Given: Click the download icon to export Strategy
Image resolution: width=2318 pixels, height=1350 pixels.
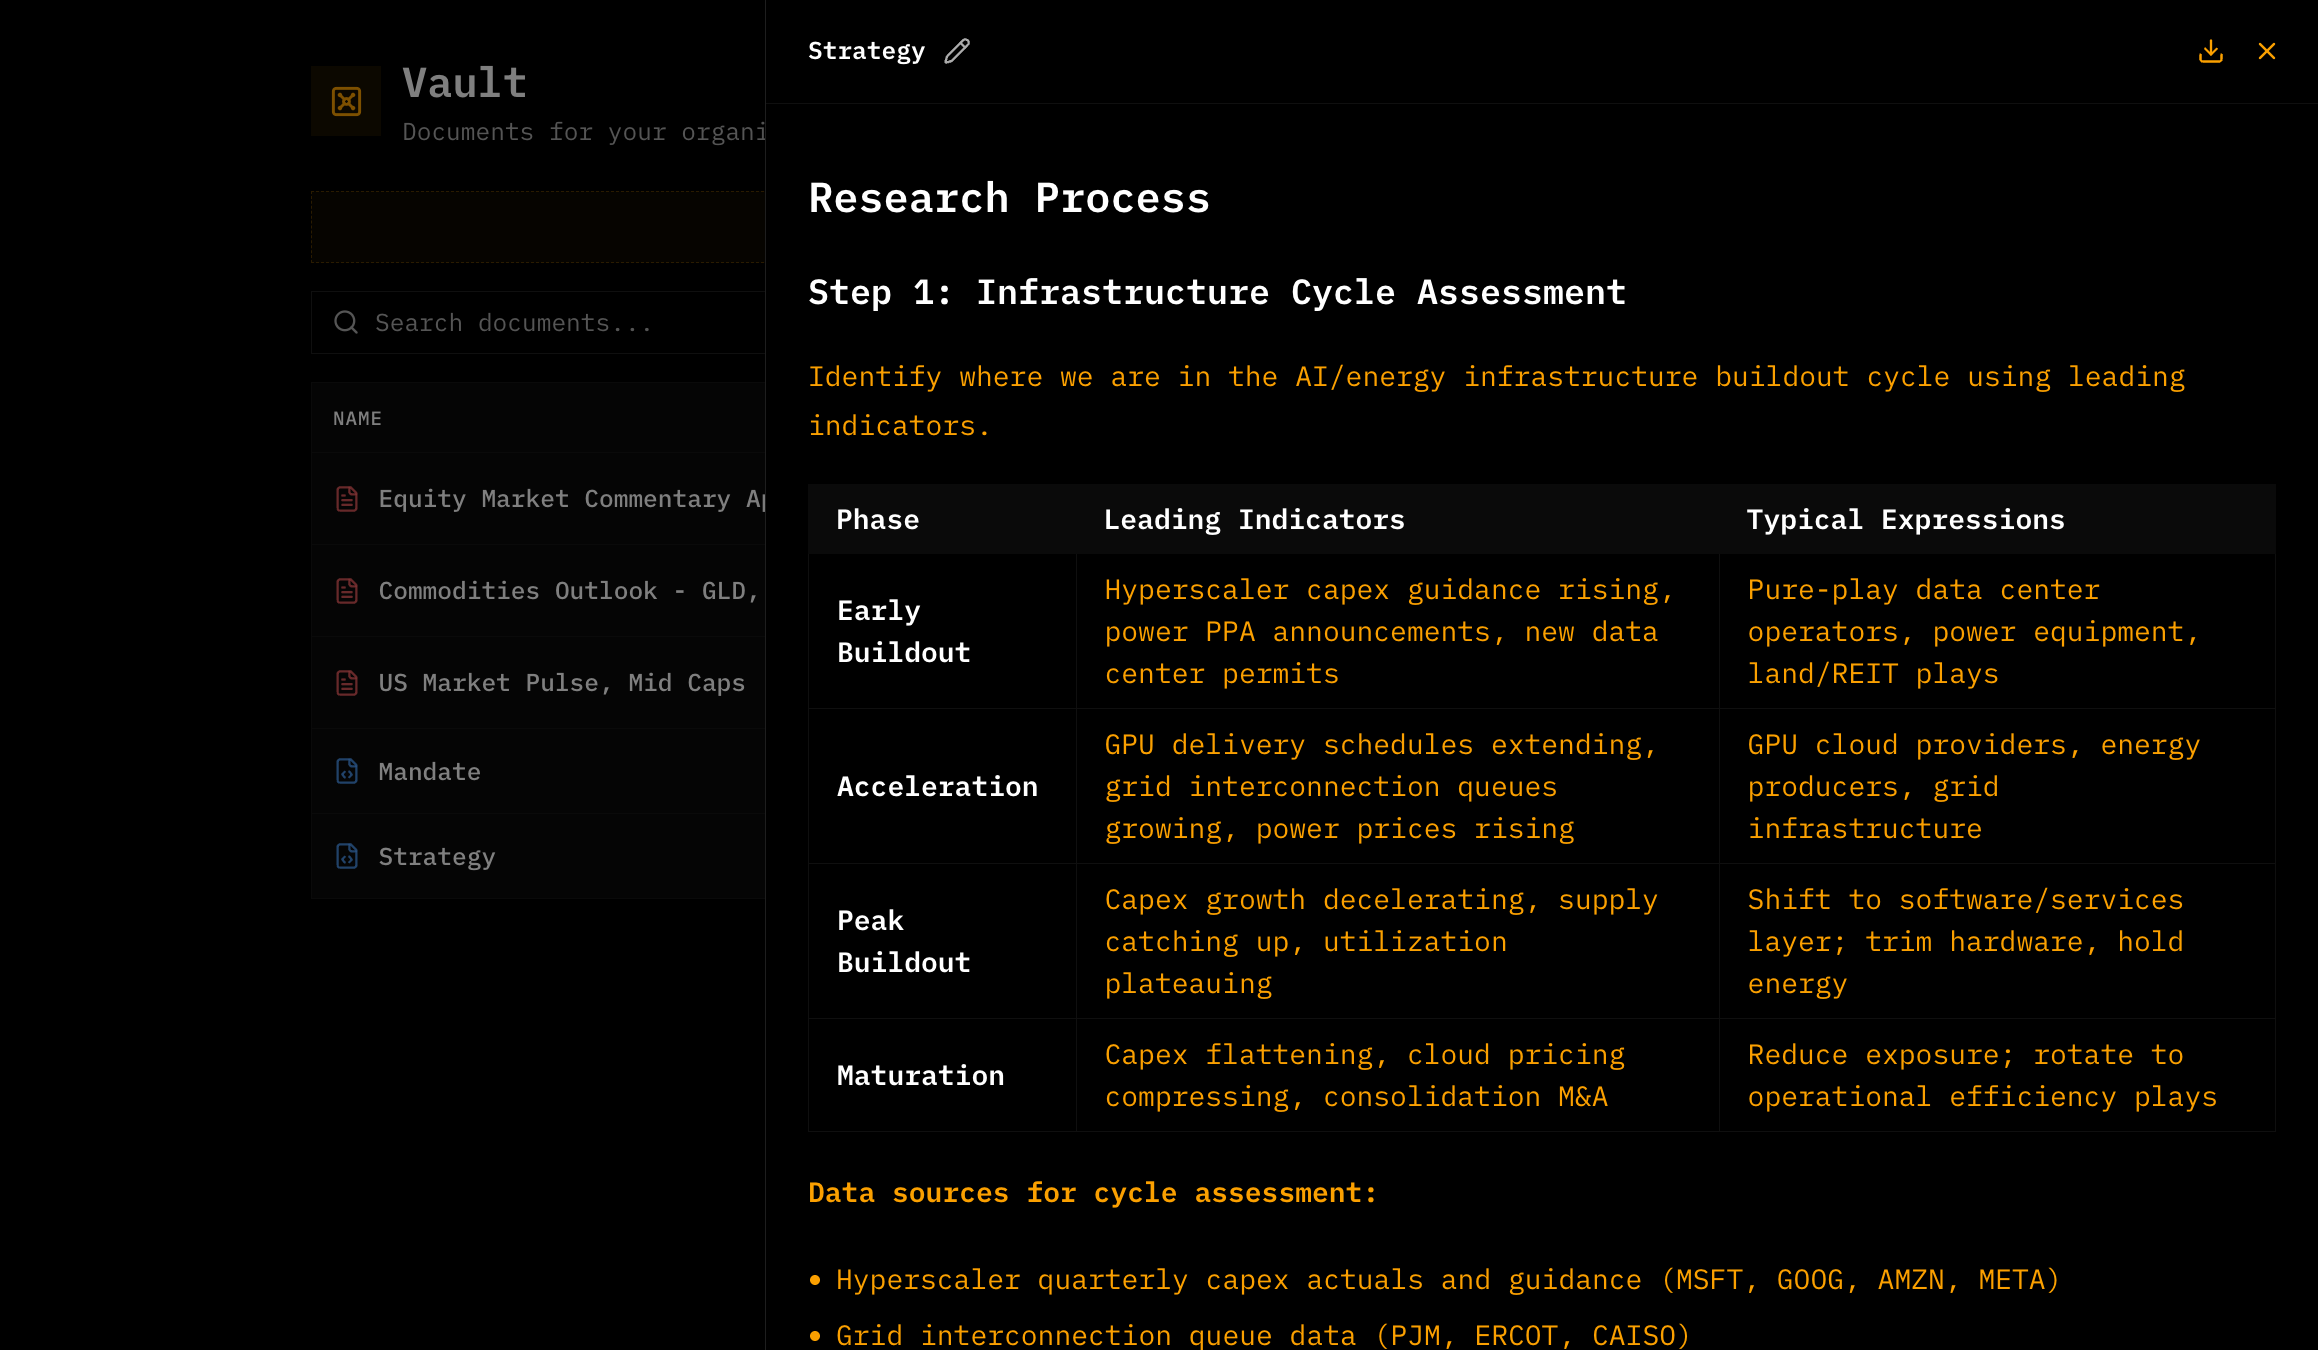Looking at the screenshot, I should 2210,50.
